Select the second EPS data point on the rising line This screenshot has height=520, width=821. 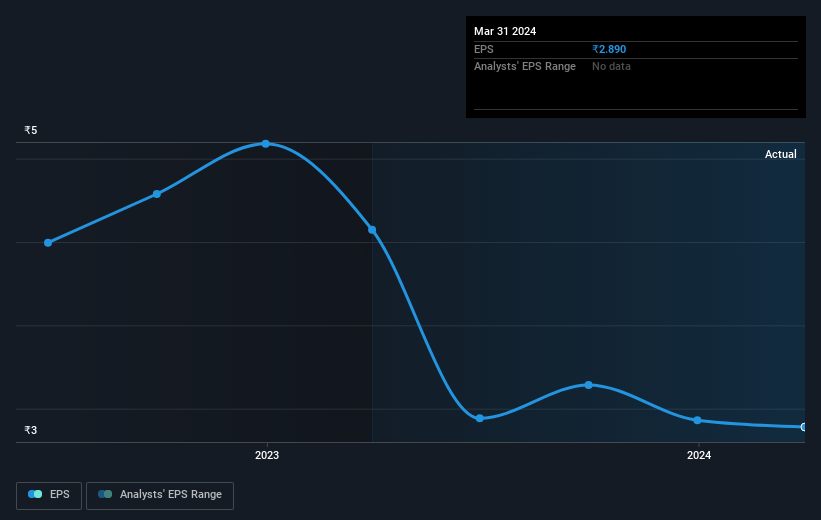(157, 194)
